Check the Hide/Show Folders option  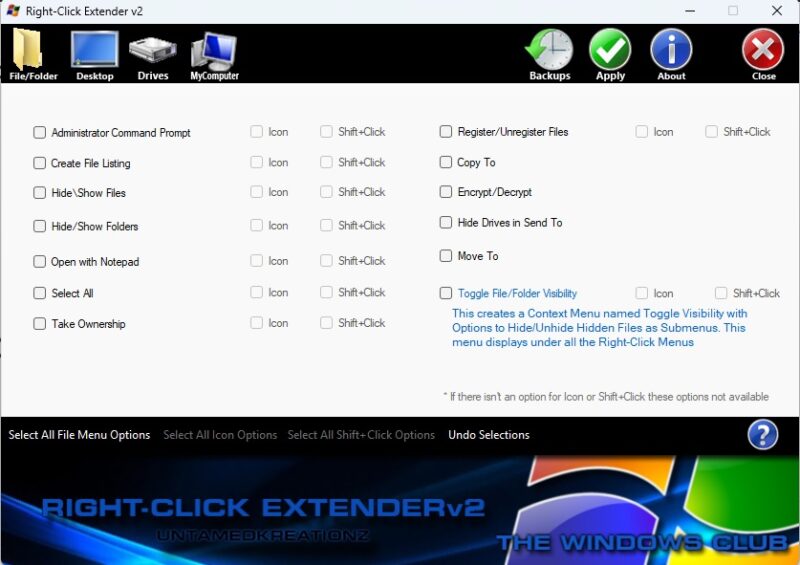point(39,226)
